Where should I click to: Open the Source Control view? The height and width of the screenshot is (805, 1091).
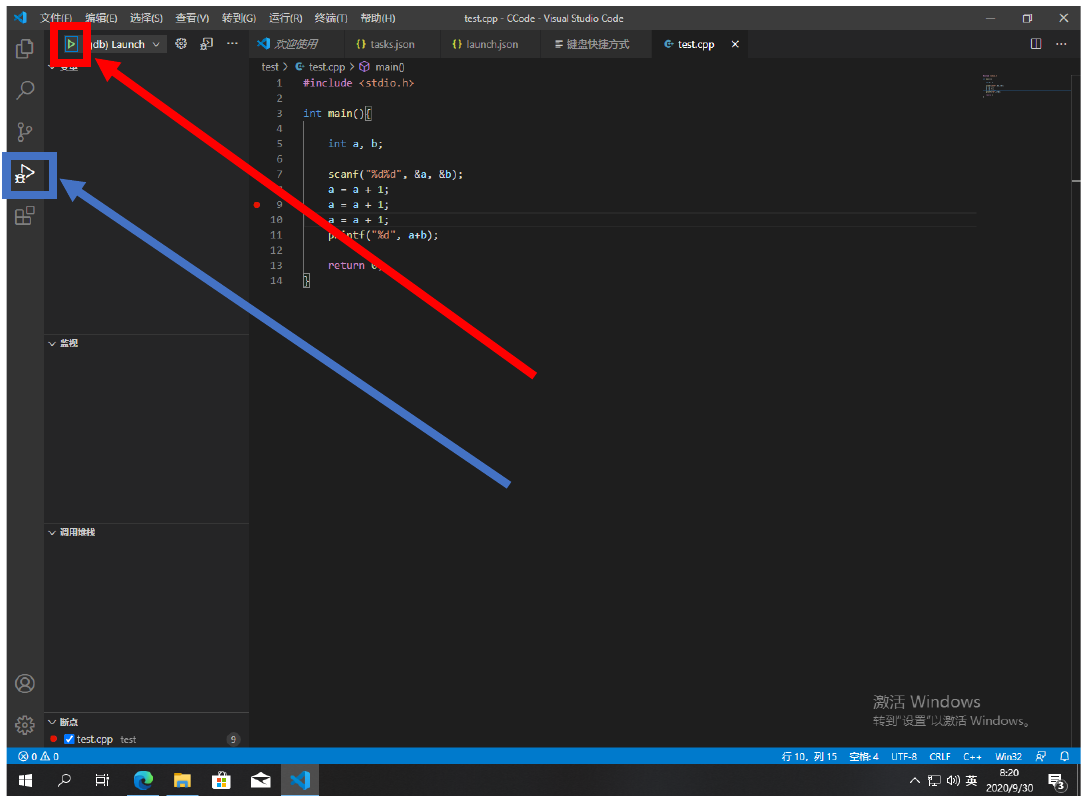pyautogui.click(x=25, y=132)
